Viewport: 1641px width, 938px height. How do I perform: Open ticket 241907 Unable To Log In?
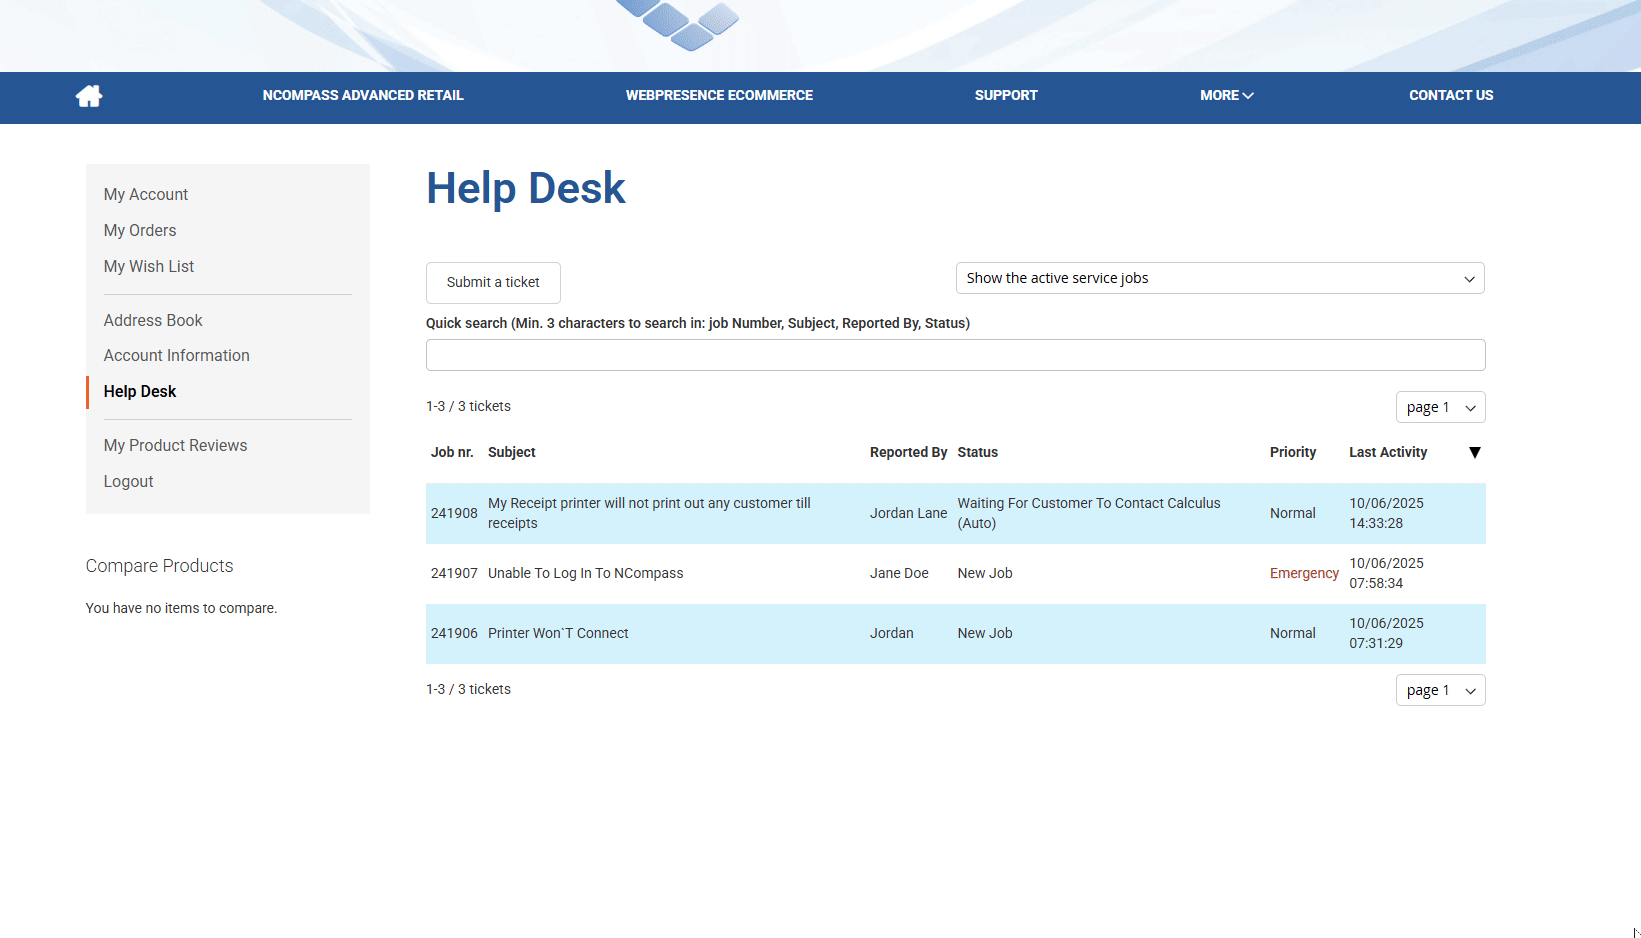(x=585, y=574)
